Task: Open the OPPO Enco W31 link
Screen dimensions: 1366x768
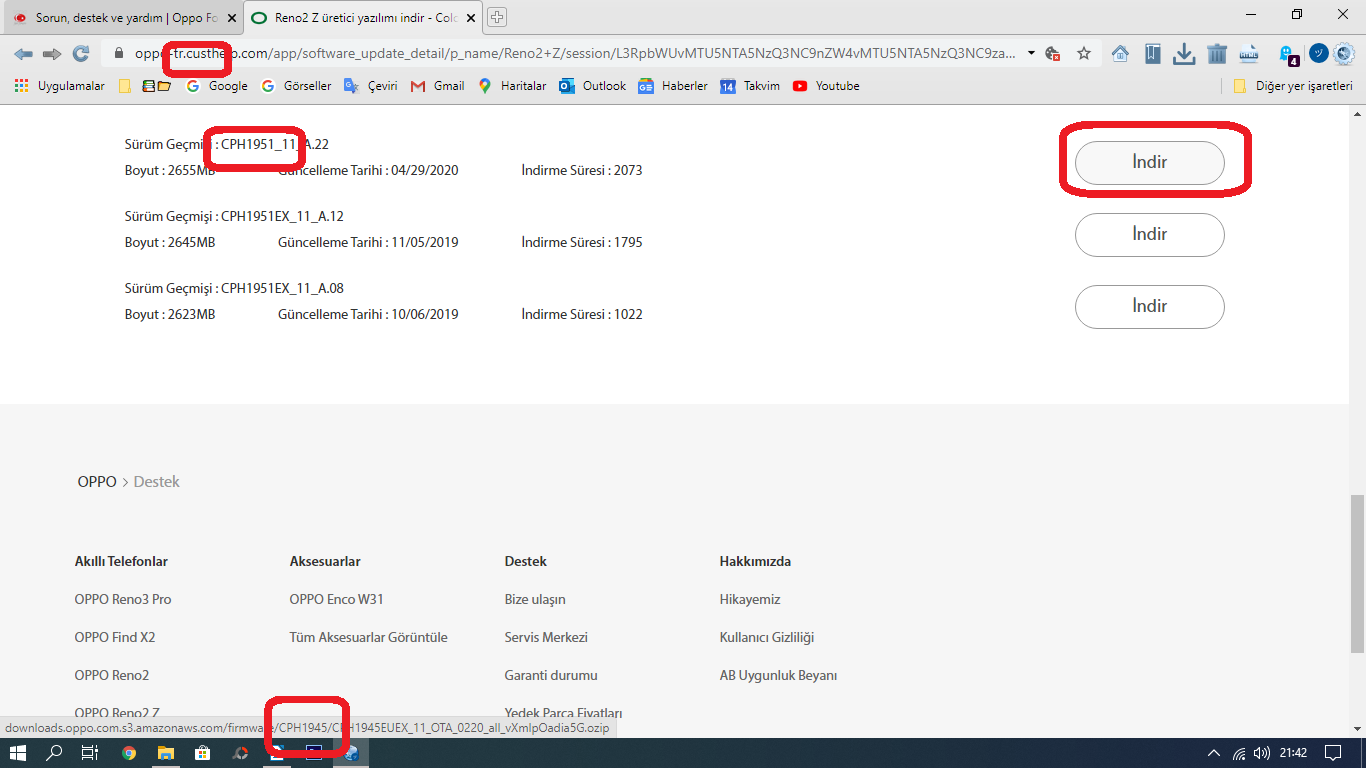Action: tap(337, 599)
